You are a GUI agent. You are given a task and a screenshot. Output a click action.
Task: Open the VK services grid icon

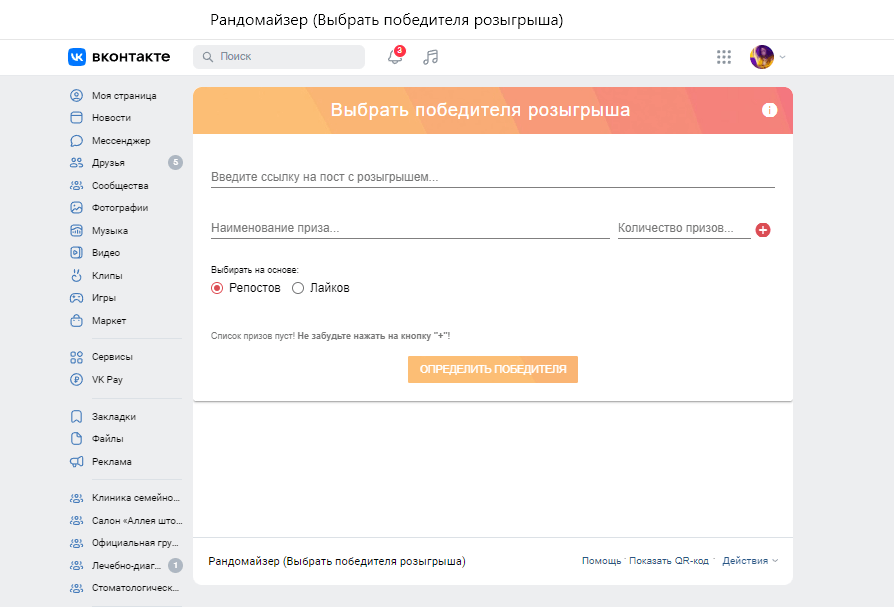coord(724,57)
